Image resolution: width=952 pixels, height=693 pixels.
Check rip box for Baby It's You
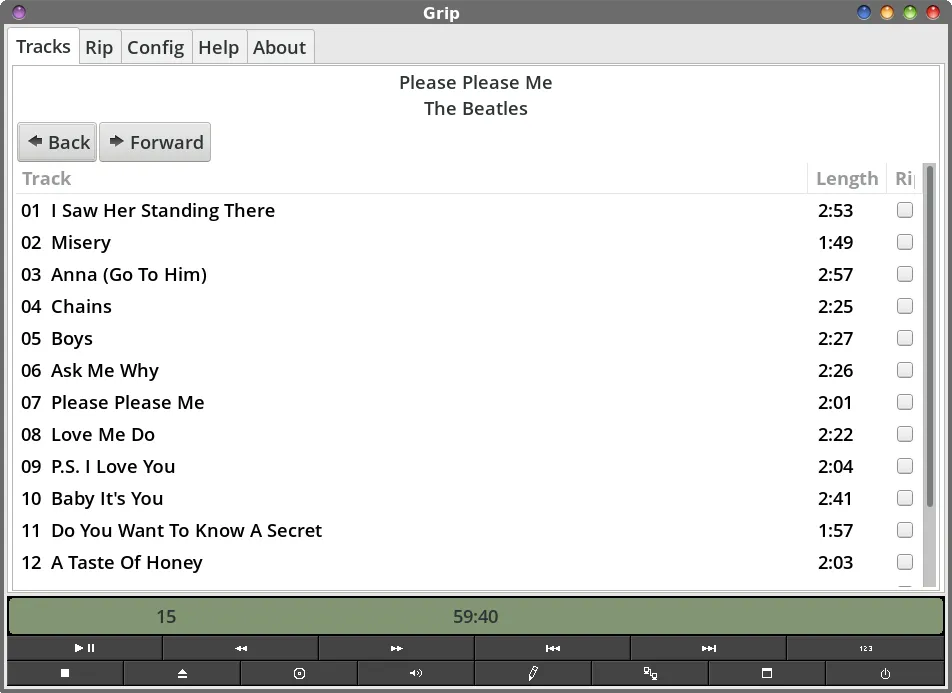905,499
